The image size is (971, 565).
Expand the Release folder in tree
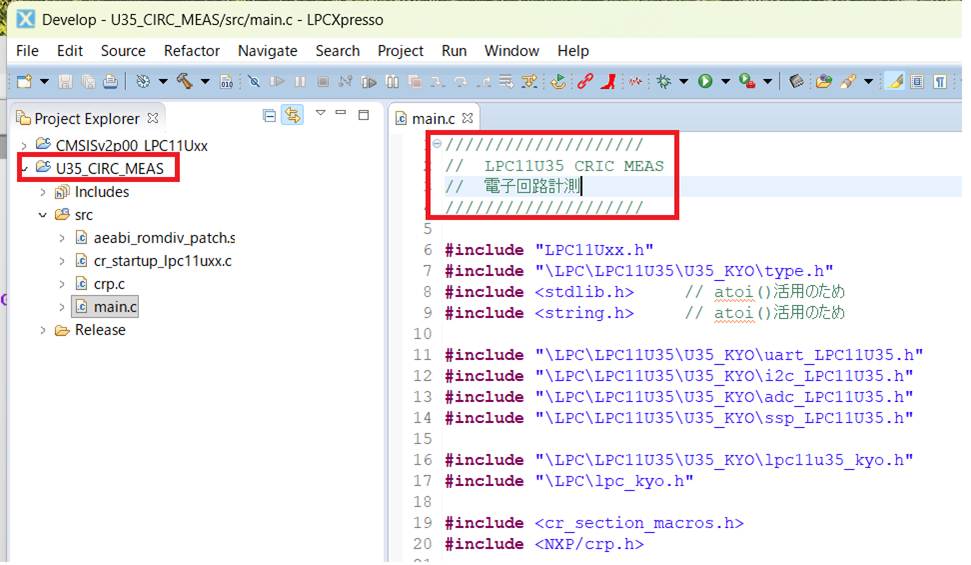pyautogui.click(x=43, y=330)
